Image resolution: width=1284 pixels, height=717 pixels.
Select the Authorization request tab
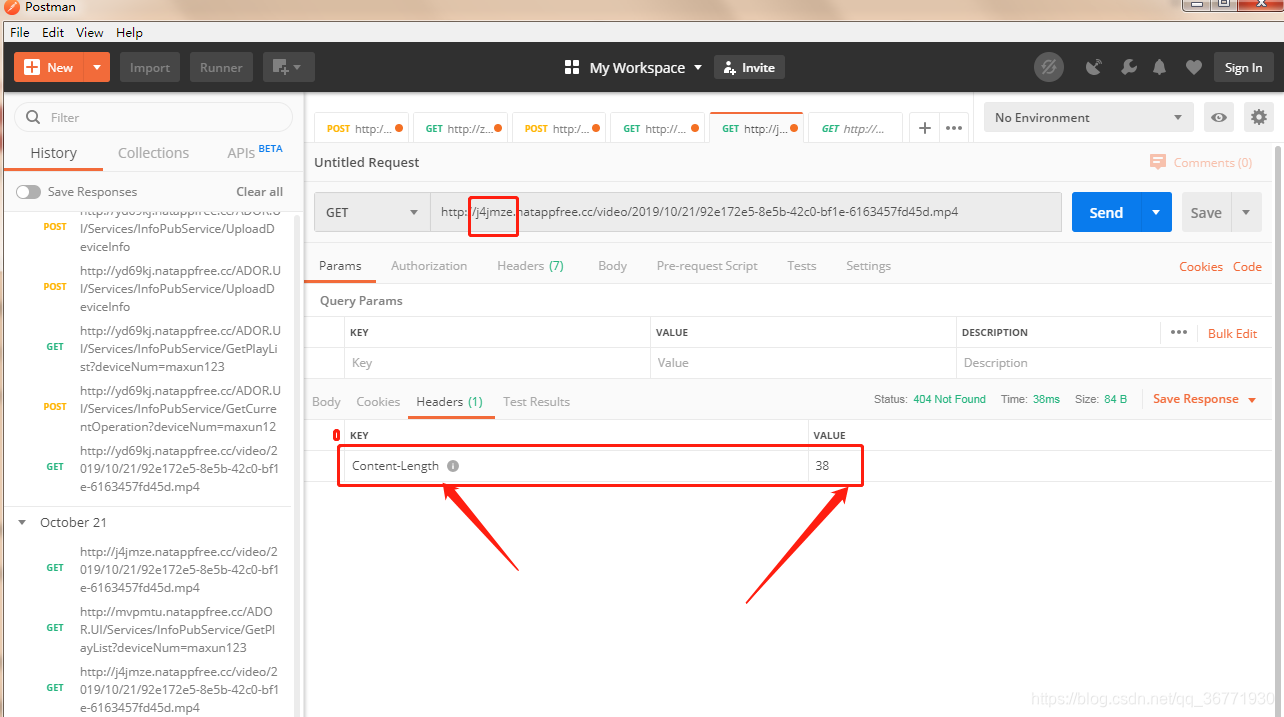click(429, 265)
